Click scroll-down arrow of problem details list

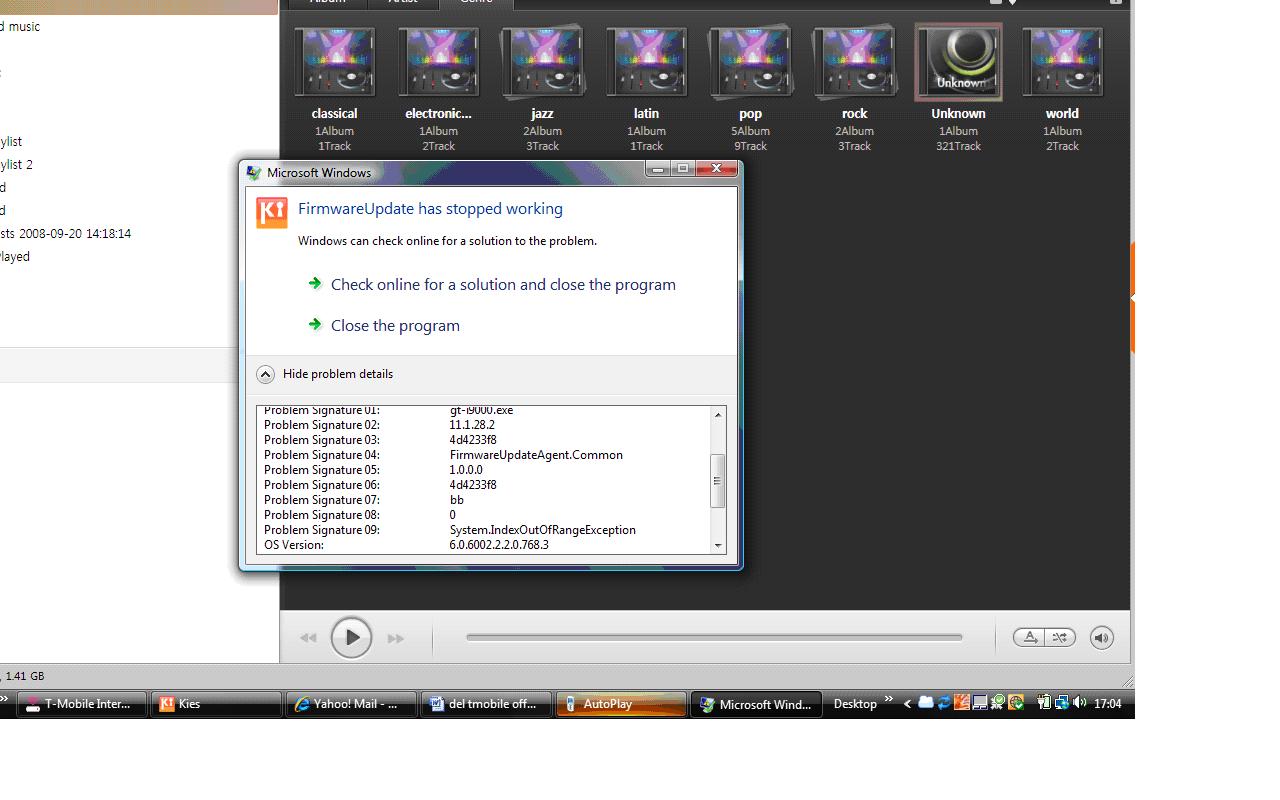click(717, 545)
